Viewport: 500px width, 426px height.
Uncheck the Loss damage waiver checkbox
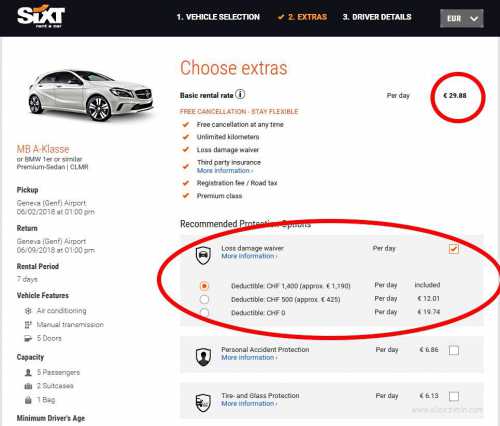click(x=454, y=249)
